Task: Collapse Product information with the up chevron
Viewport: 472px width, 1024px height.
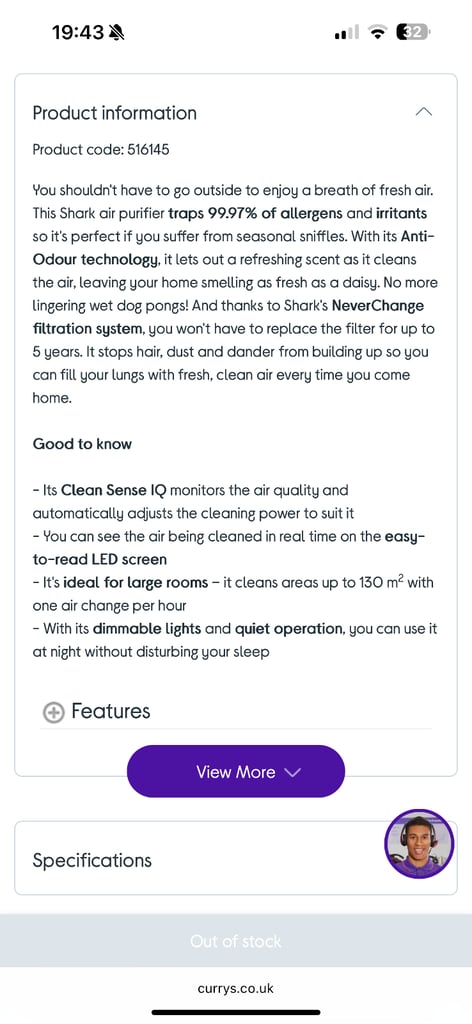Action: point(424,112)
